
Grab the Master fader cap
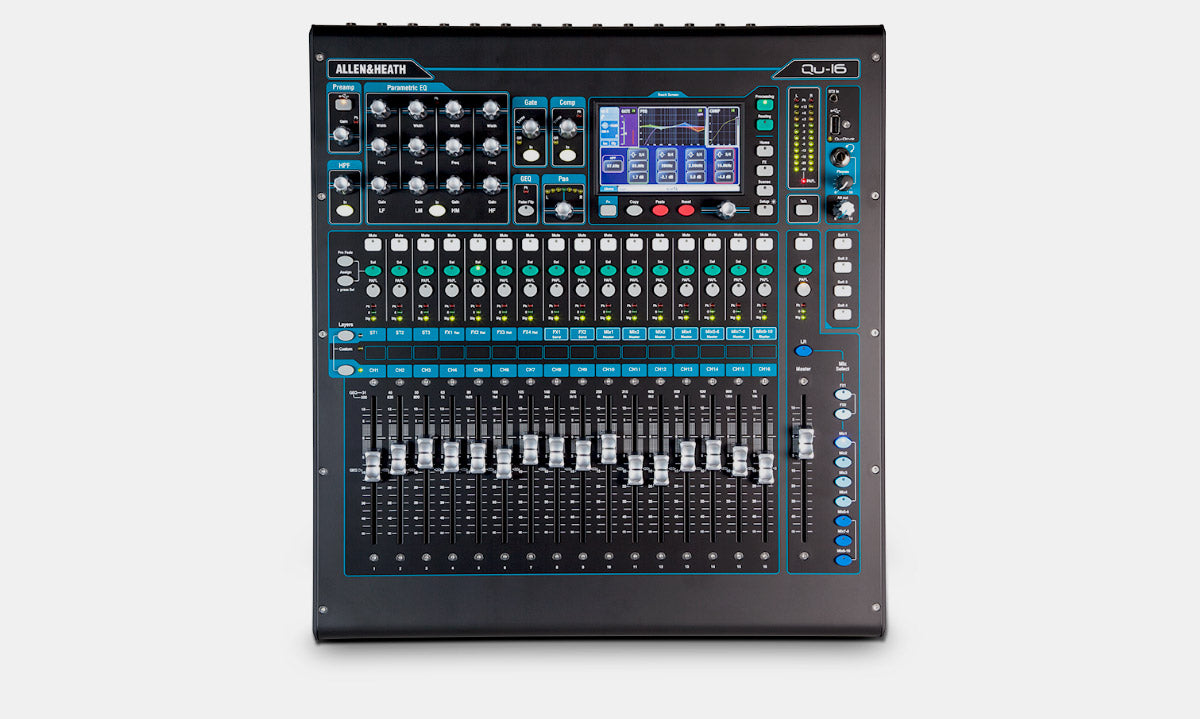(804, 443)
